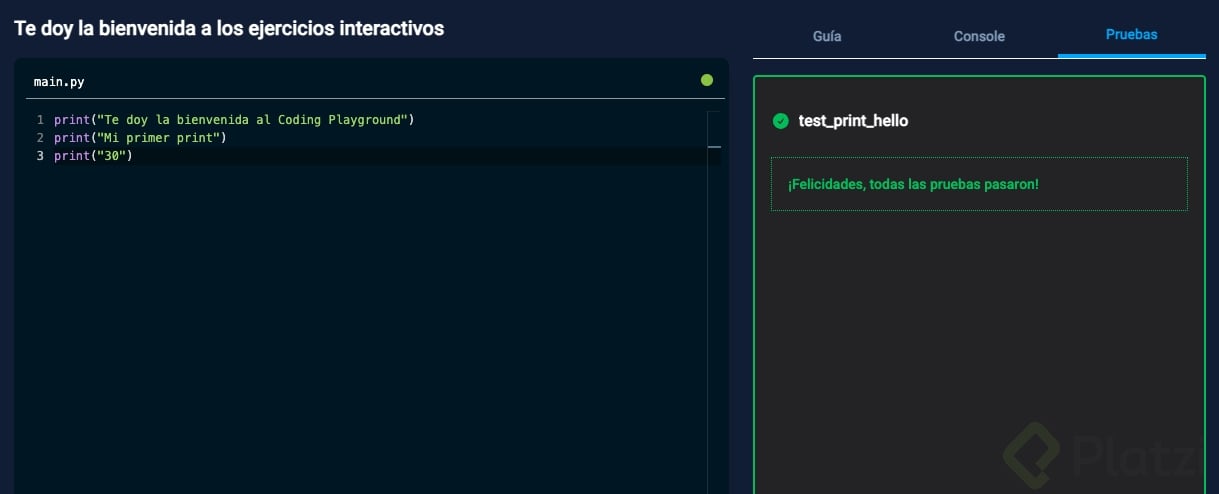The height and width of the screenshot is (494, 1219).
Task: Click line number 2 in the gutter
Action: point(40,138)
